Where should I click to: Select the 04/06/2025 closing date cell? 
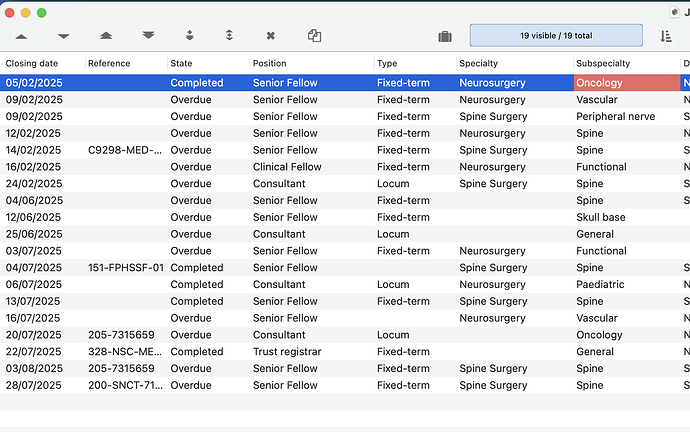click(x=34, y=201)
